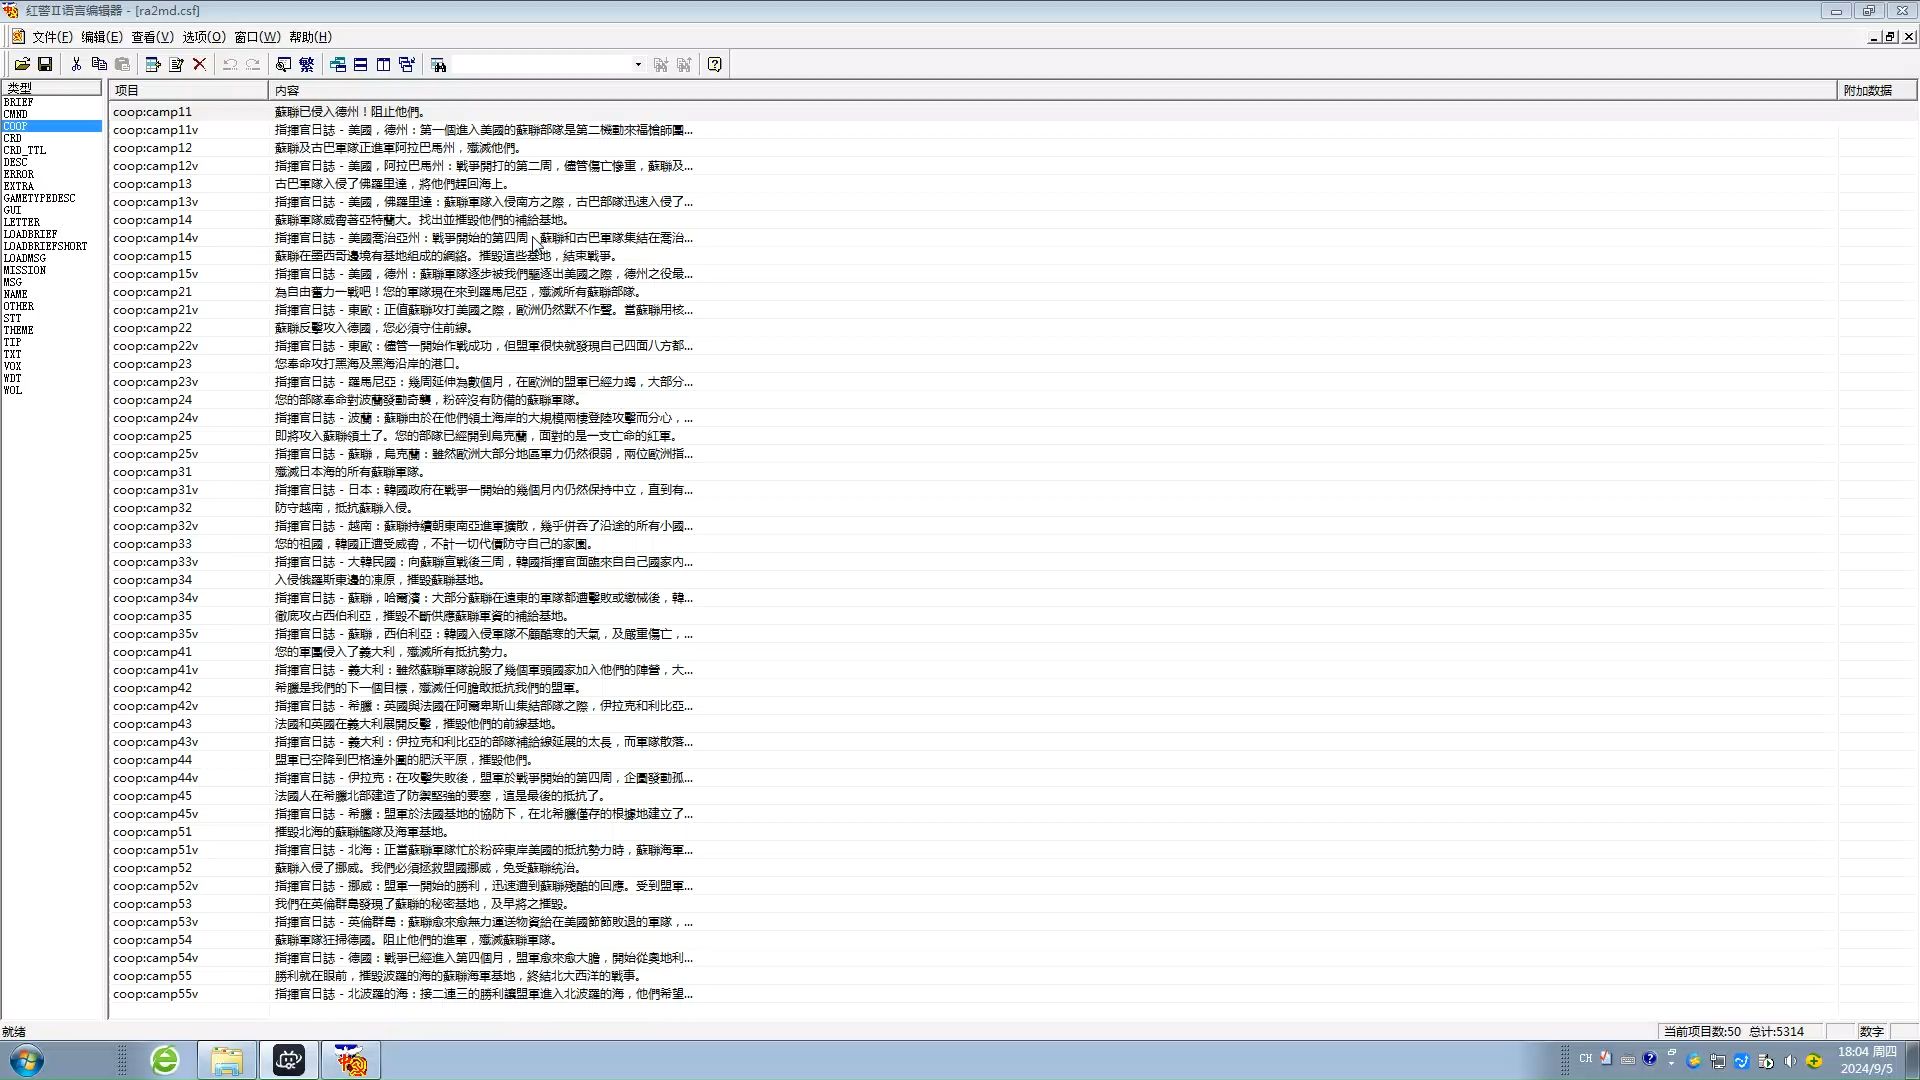Cascade windows with the cascade icon
Viewport: 1920px width, 1080px height.
click(x=338, y=64)
